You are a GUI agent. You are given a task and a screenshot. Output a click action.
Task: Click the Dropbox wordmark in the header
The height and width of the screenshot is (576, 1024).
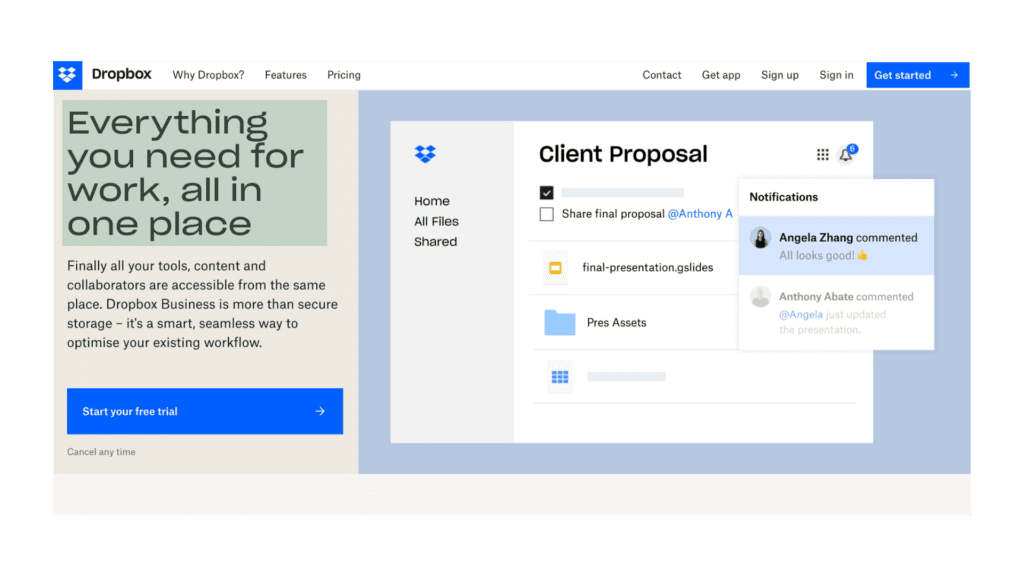point(121,74)
